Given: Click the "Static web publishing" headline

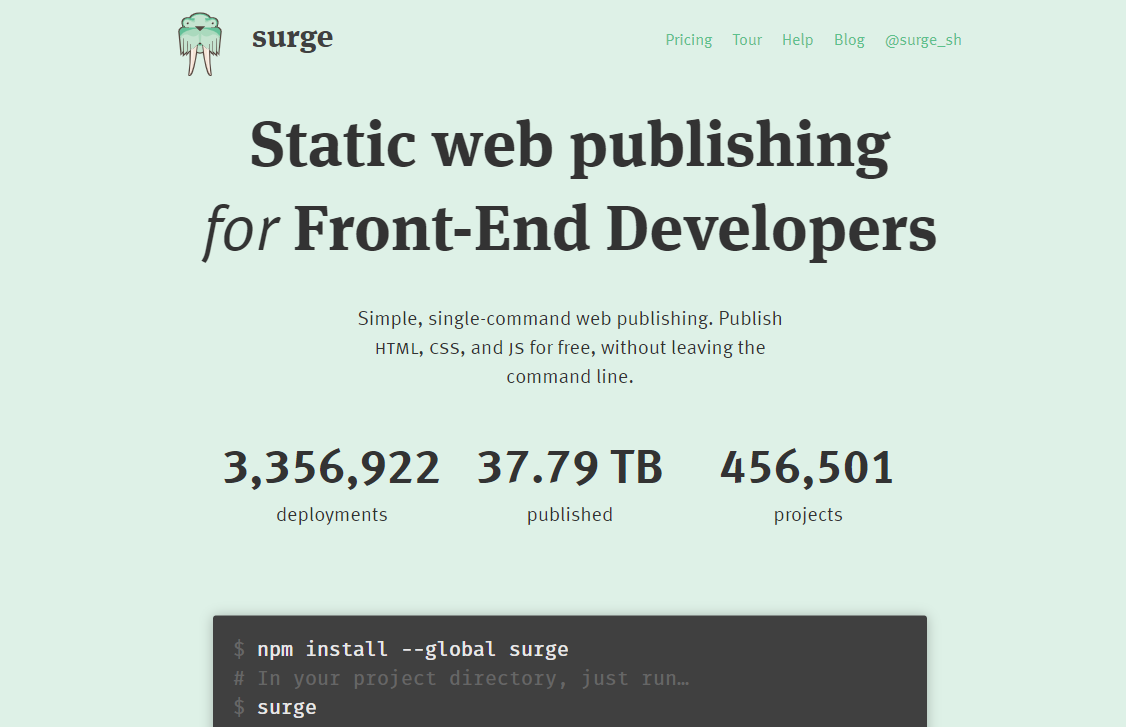Looking at the screenshot, I should coord(570,146).
